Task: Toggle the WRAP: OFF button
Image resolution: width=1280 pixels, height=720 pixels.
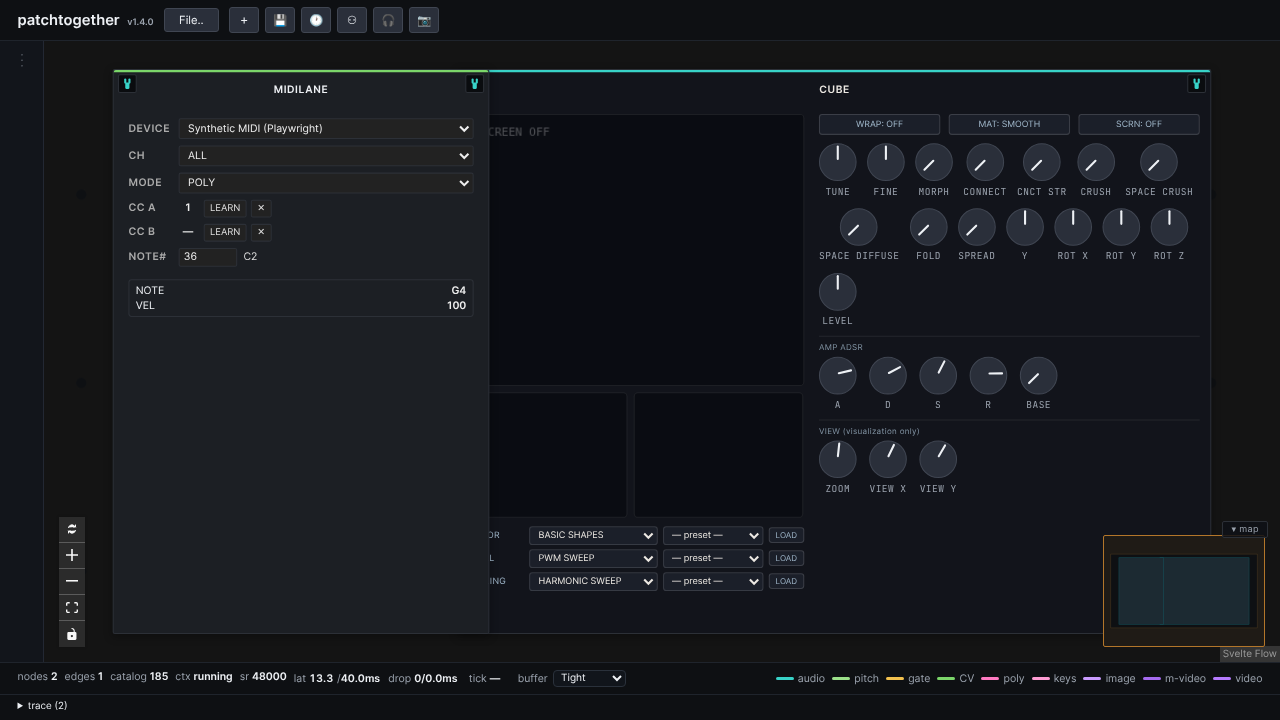Action: coord(879,124)
